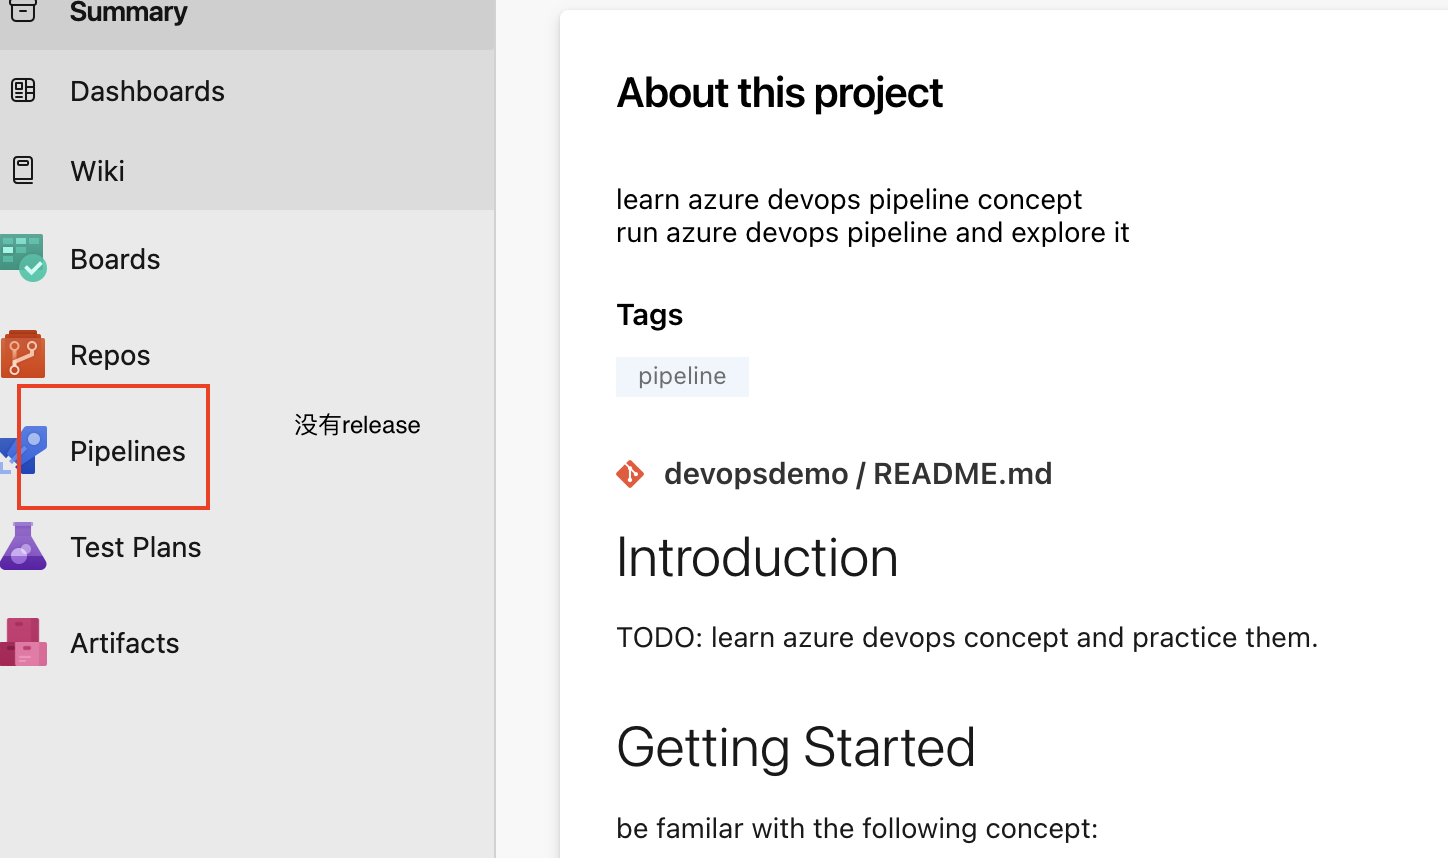Viewport: 1448px width, 858px height.
Task: Open Dashboards from the sidebar
Action: [x=147, y=91]
